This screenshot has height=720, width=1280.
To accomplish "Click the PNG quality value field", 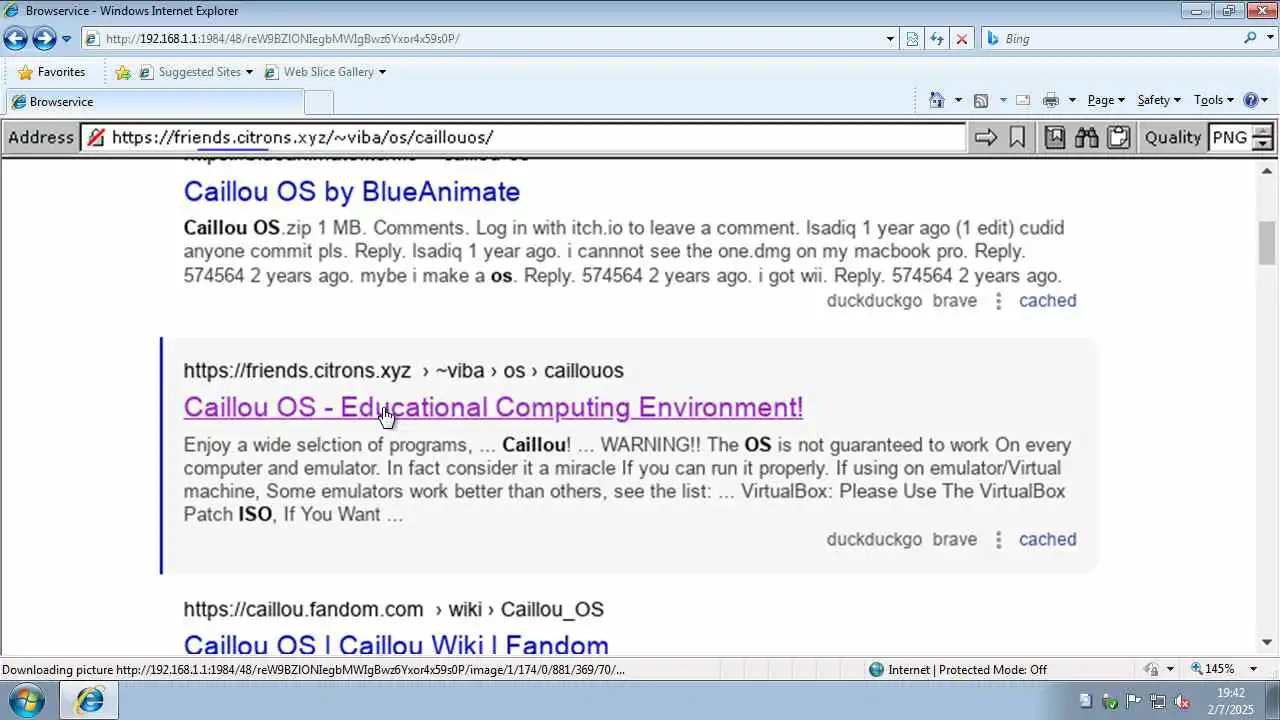I will (x=1230, y=138).
